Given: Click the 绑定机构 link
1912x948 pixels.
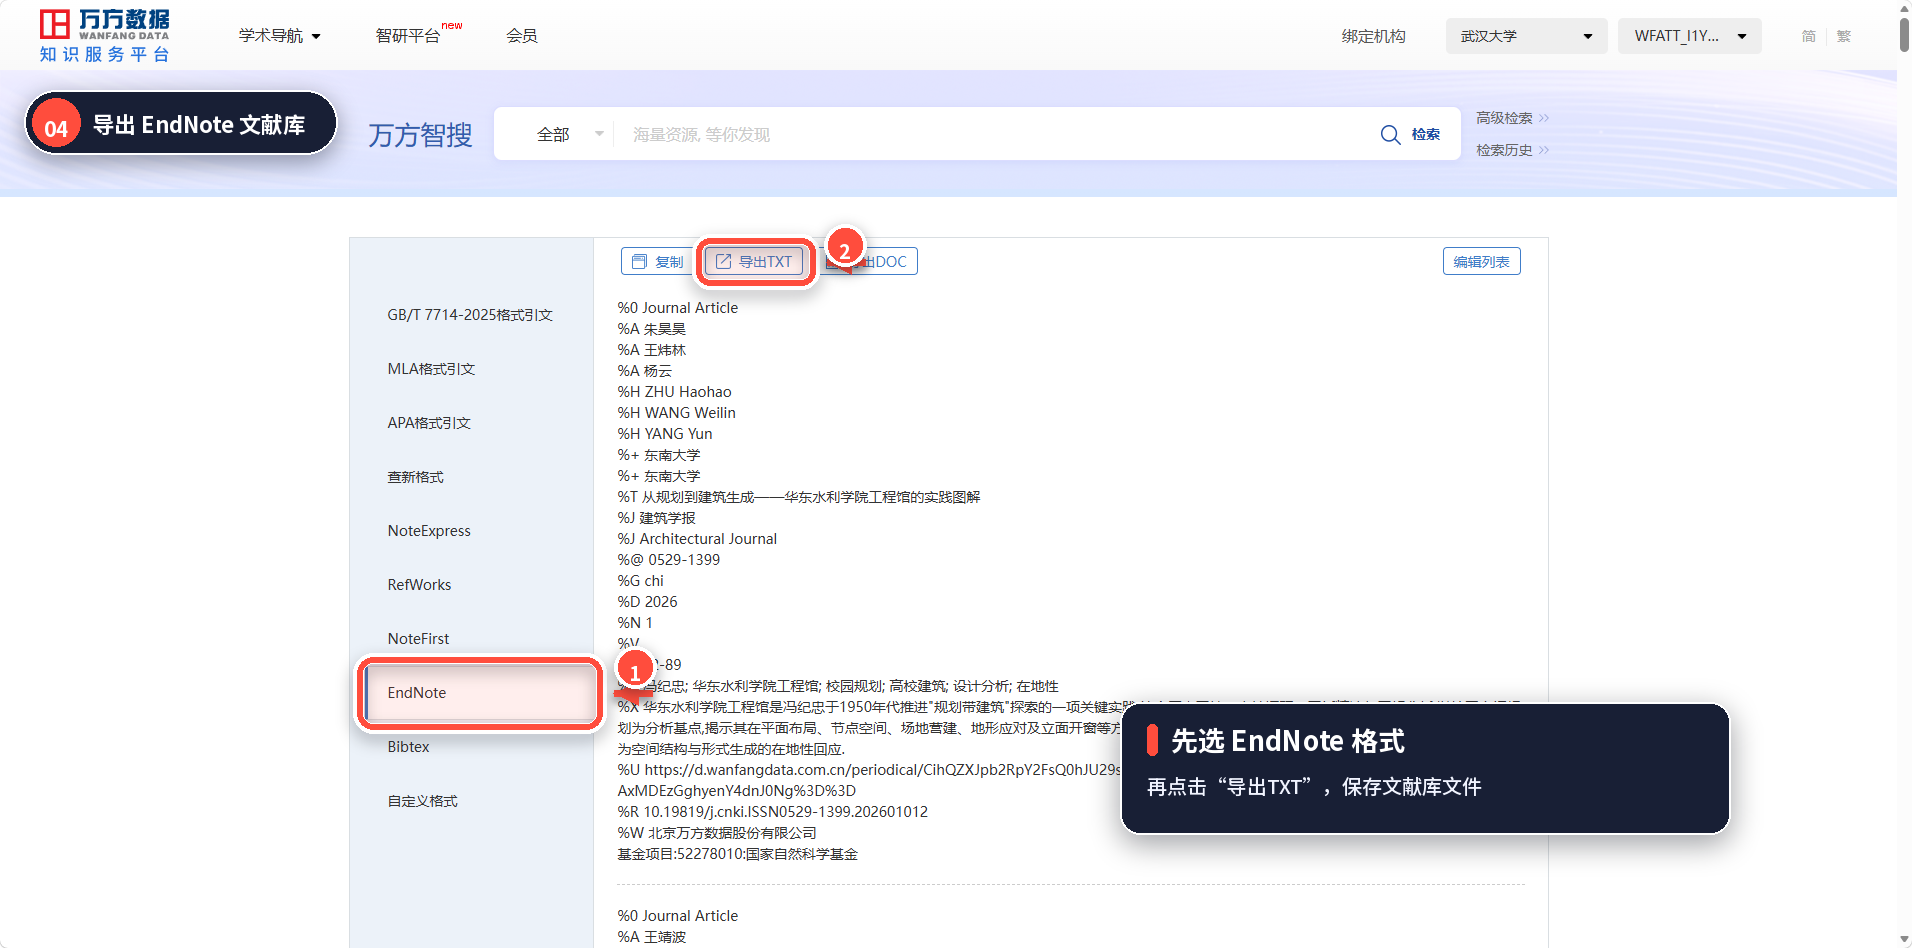Looking at the screenshot, I should point(1373,36).
